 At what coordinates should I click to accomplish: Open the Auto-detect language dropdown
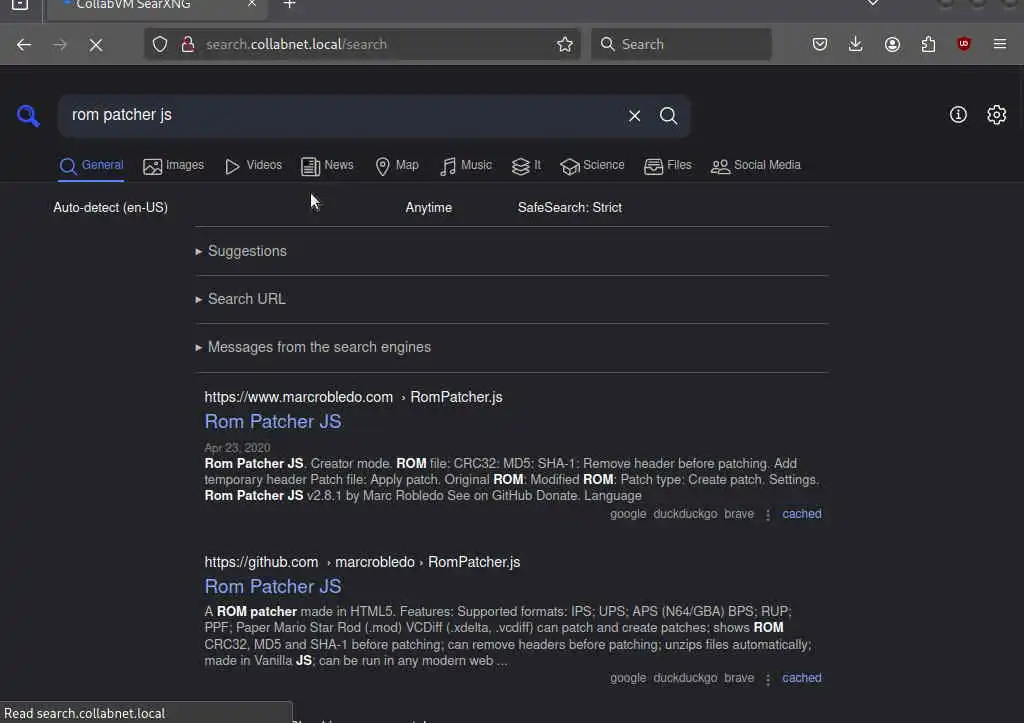110,208
